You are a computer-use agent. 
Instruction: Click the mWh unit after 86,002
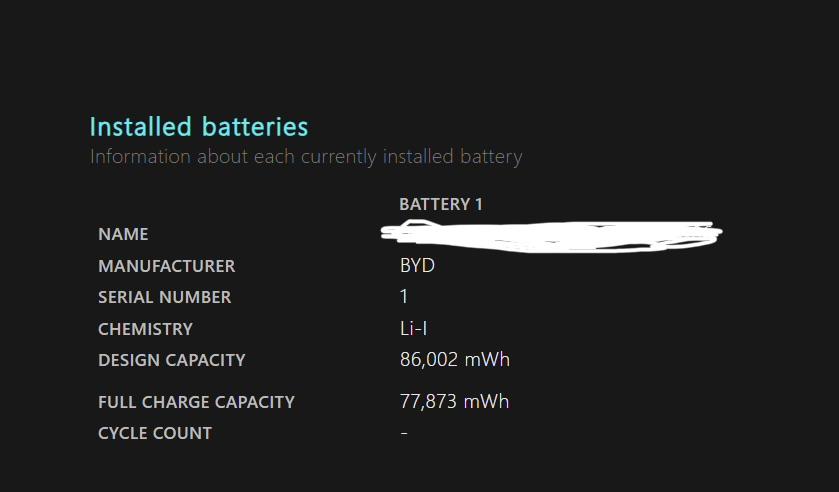tap(490, 360)
